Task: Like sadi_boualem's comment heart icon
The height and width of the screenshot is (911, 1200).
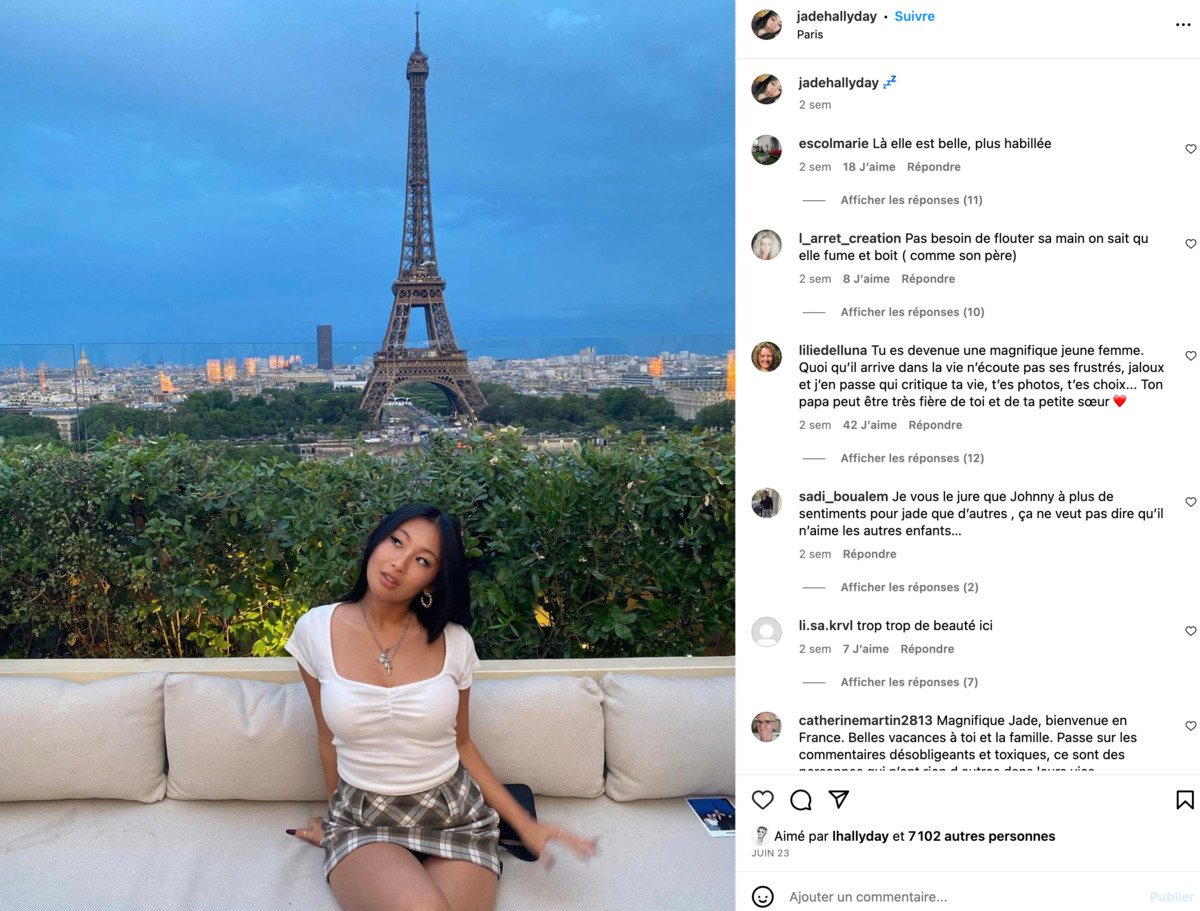Action: (1190, 502)
